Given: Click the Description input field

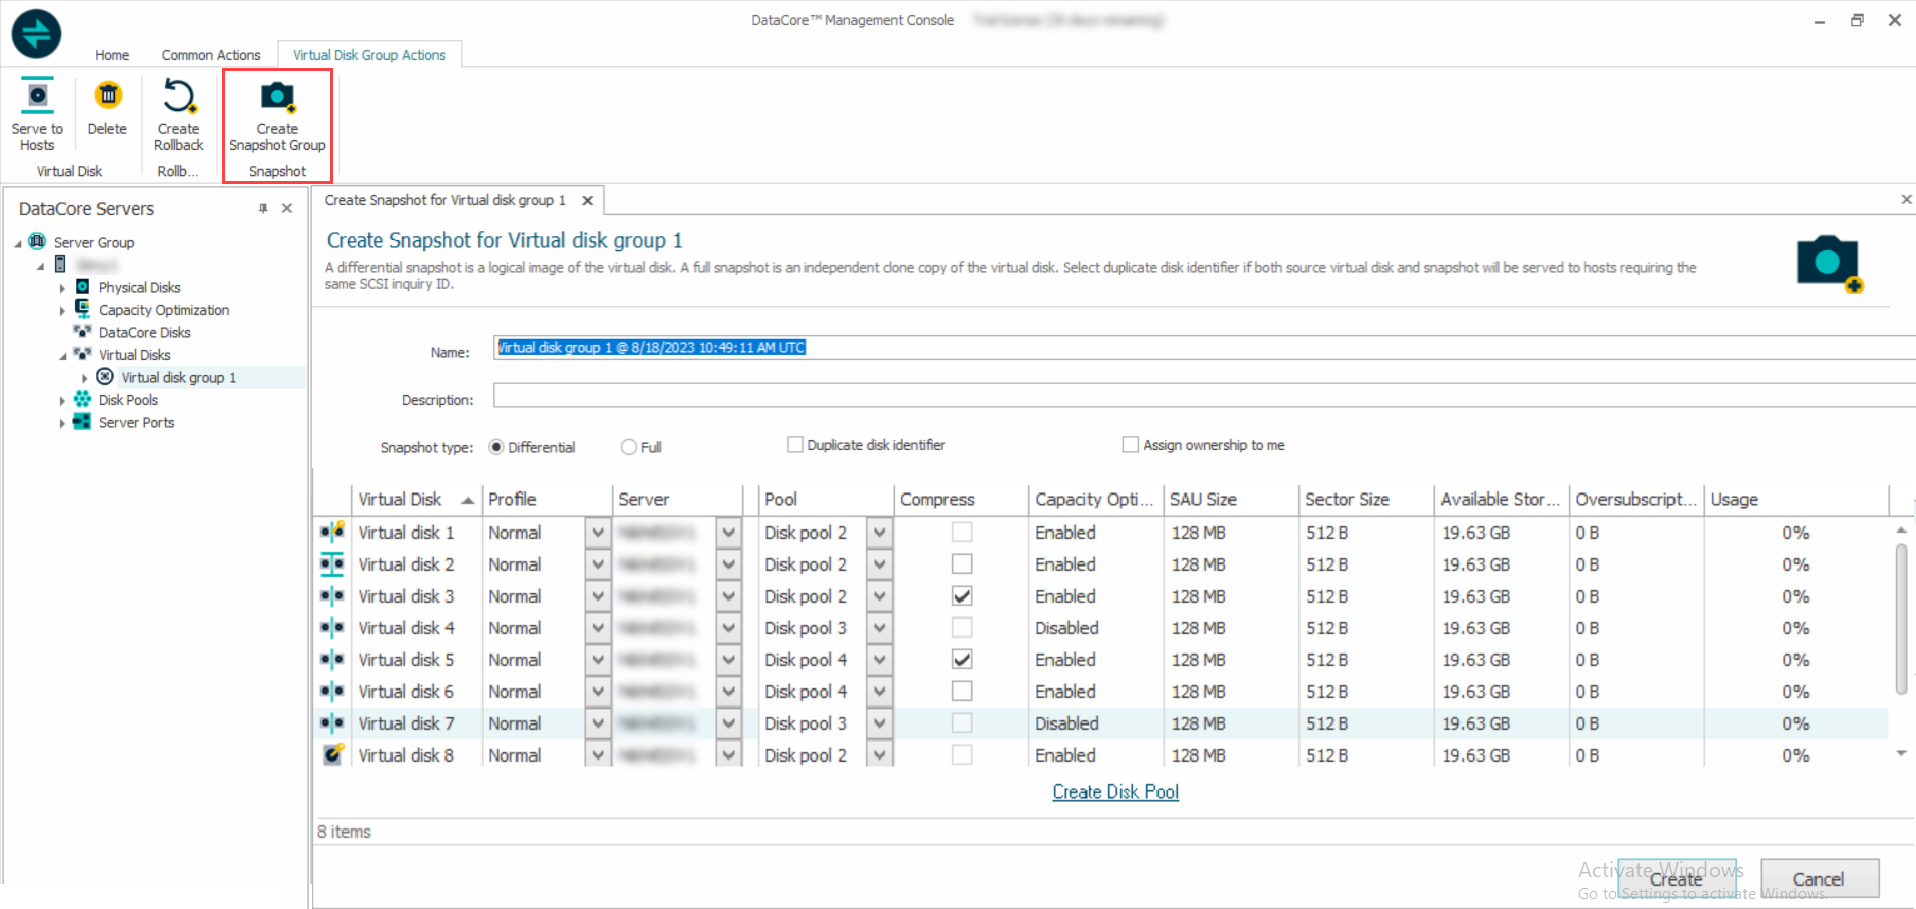Looking at the screenshot, I should [1204, 395].
